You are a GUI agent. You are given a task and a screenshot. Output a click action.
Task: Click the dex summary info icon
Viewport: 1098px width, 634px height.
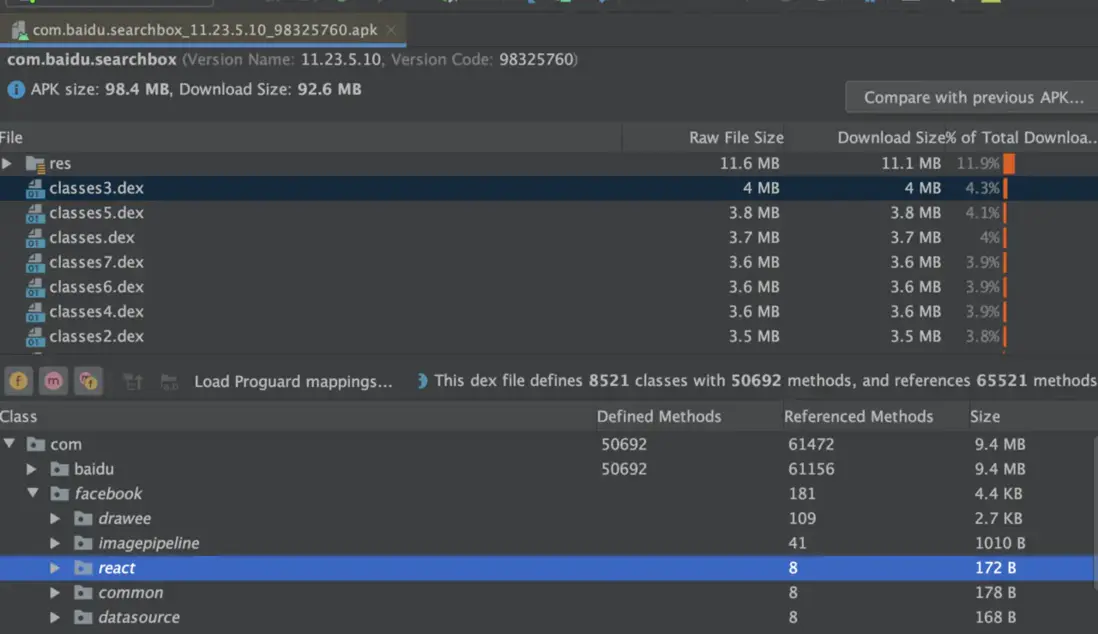(422, 380)
